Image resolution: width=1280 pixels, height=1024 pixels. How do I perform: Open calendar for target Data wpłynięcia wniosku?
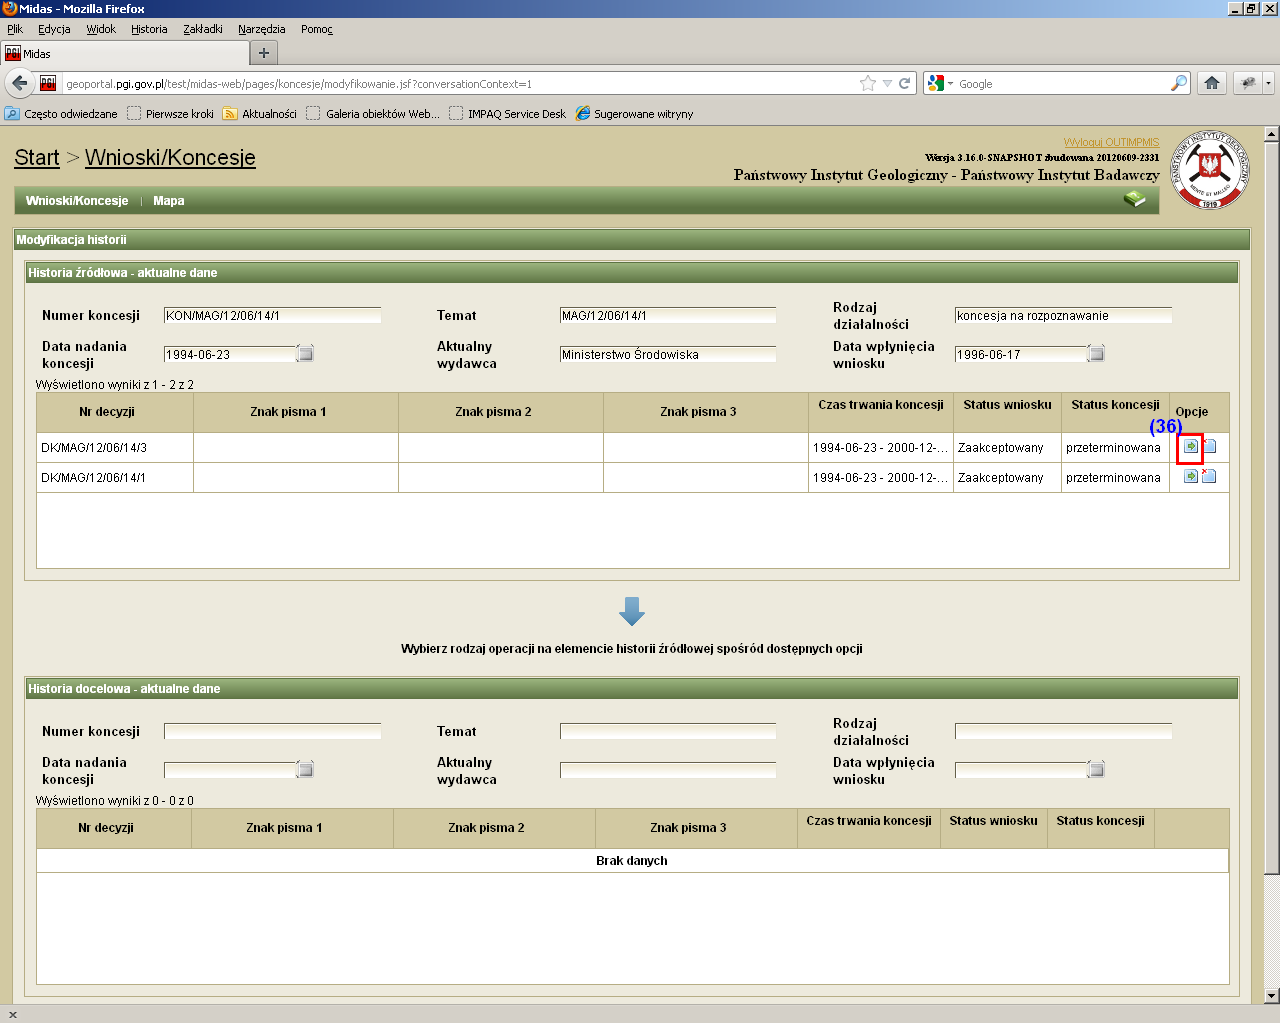click(x=1096, y=769)
